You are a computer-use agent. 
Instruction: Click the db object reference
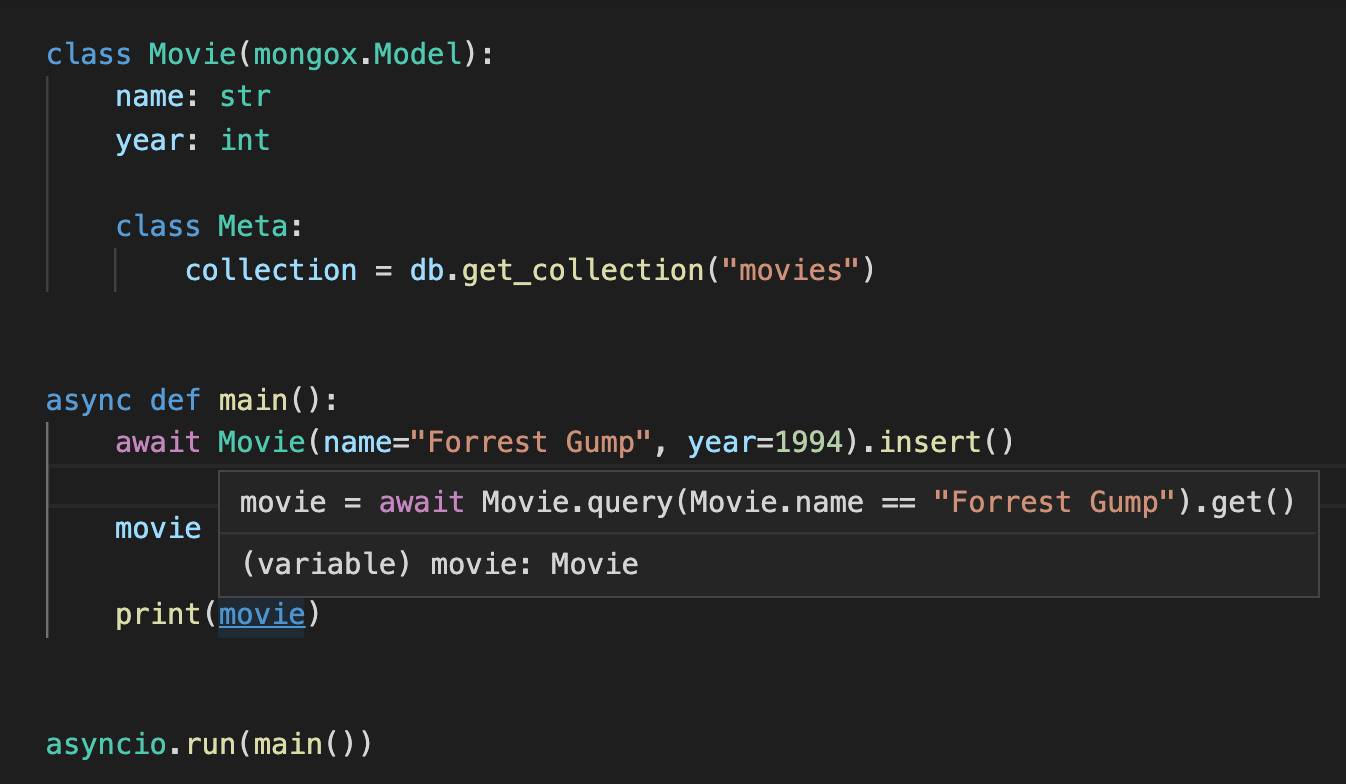pos(426,270)
